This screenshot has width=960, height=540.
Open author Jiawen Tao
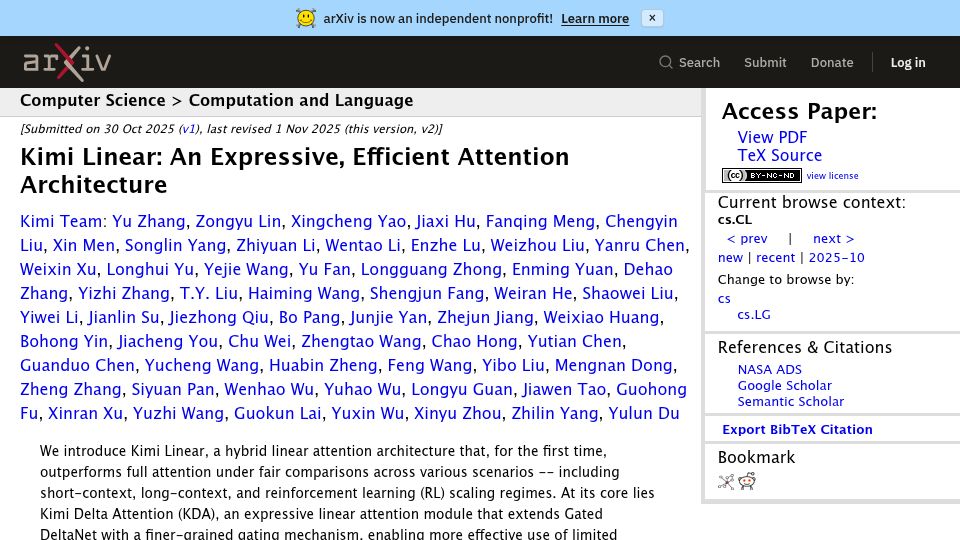[564, 389]
